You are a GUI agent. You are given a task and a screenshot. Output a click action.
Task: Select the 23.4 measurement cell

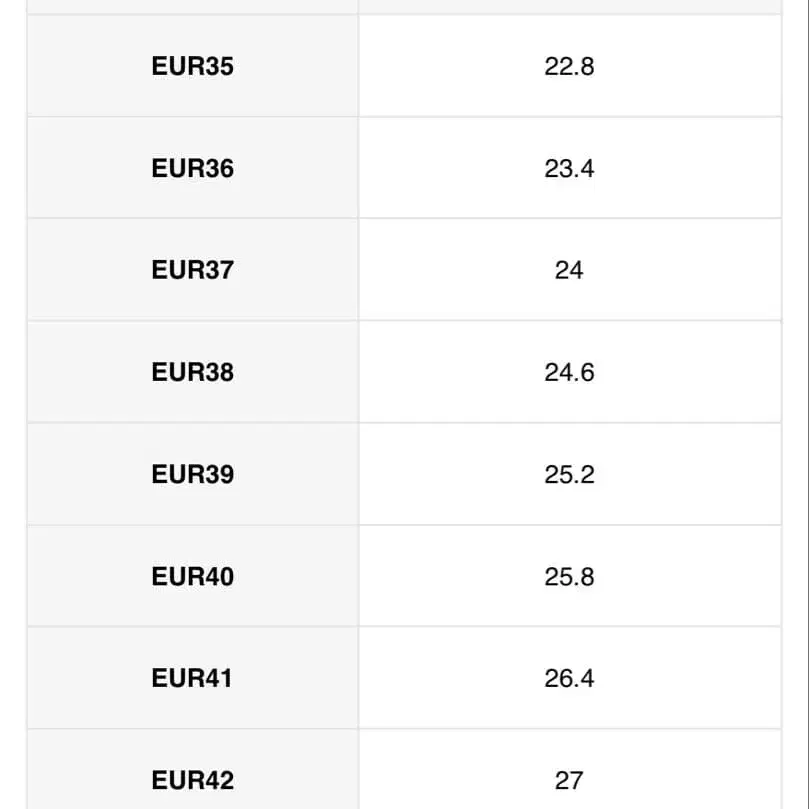coord(569,168)
